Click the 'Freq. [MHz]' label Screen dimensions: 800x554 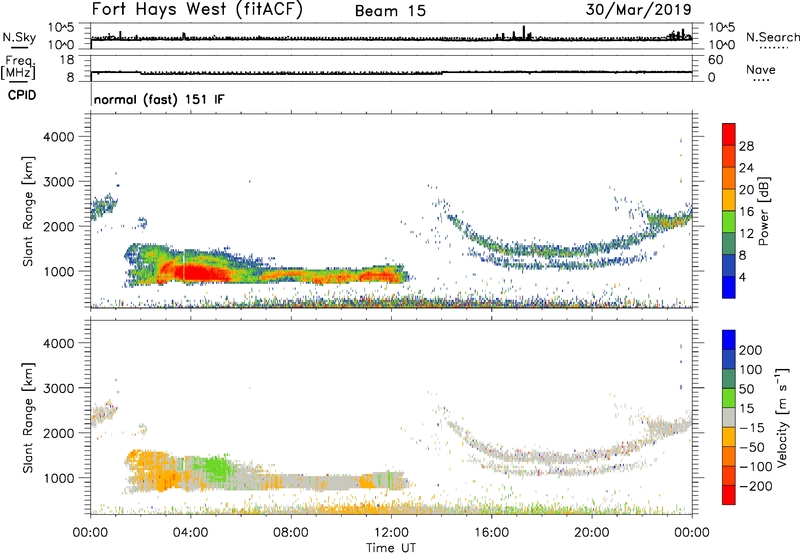tap(18, 68)
